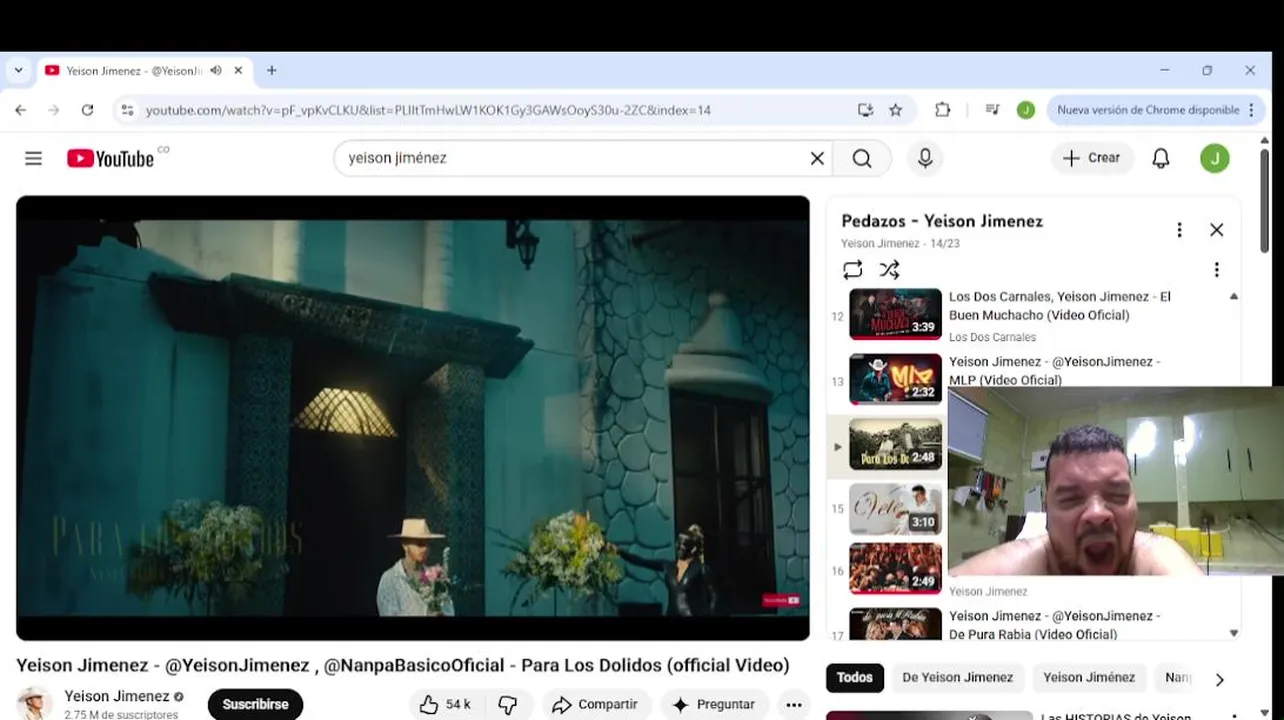Bookmark this page with star
Image resolution: width=1284 pixels, height=720 pixels.
tap(896, 110)
